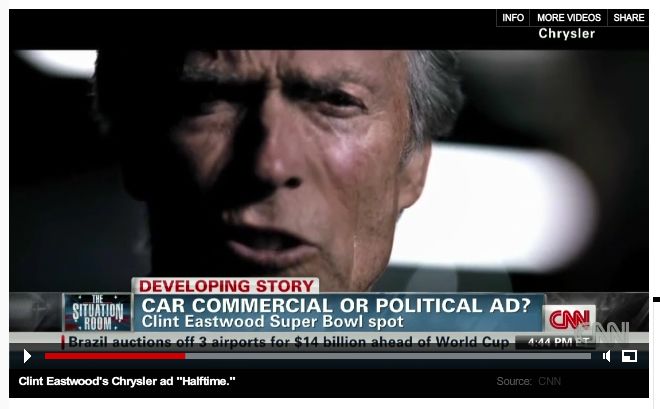Screen dimensions: 660x409
Task: Mute audio using the speaker icon
Action: coord(607,356)
